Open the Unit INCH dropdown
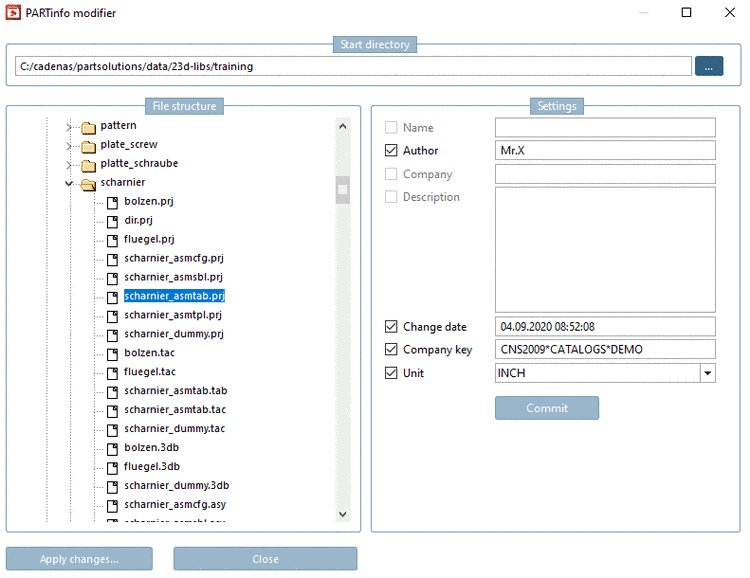This screenshot has height=578, width=750. 708,373
